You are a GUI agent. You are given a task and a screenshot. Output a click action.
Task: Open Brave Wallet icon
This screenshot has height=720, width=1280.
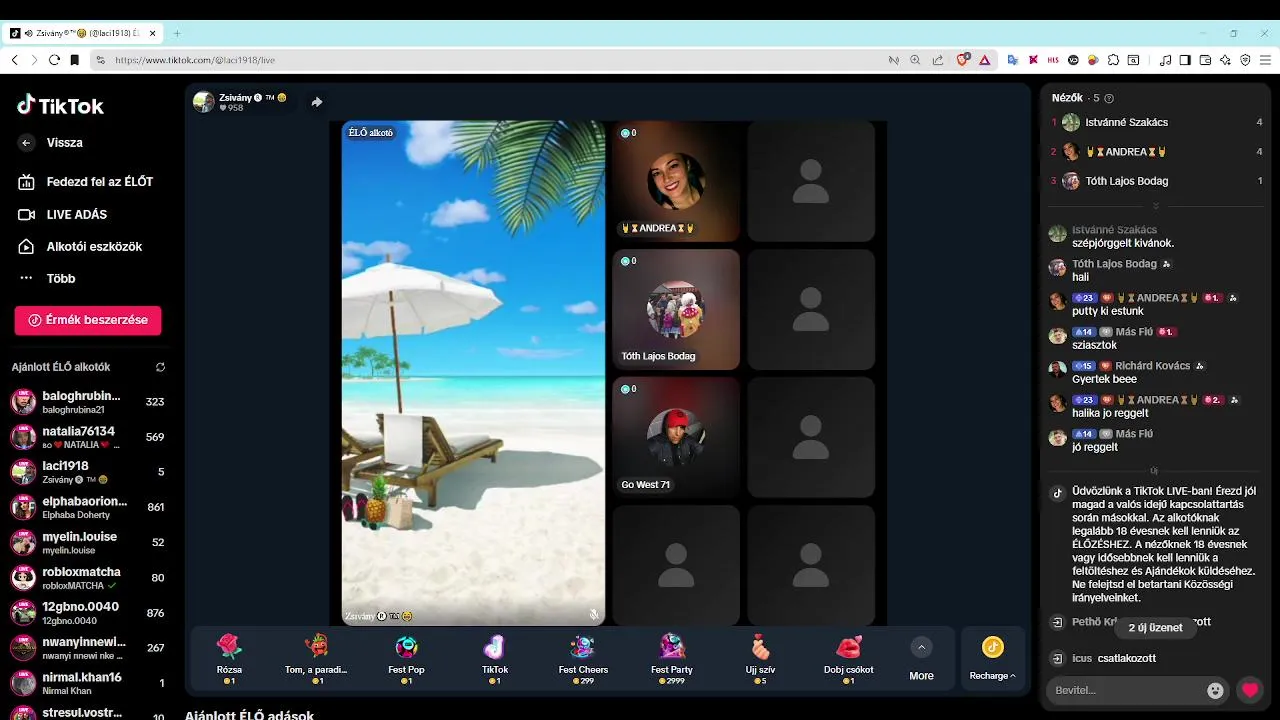click(1205, 60)
